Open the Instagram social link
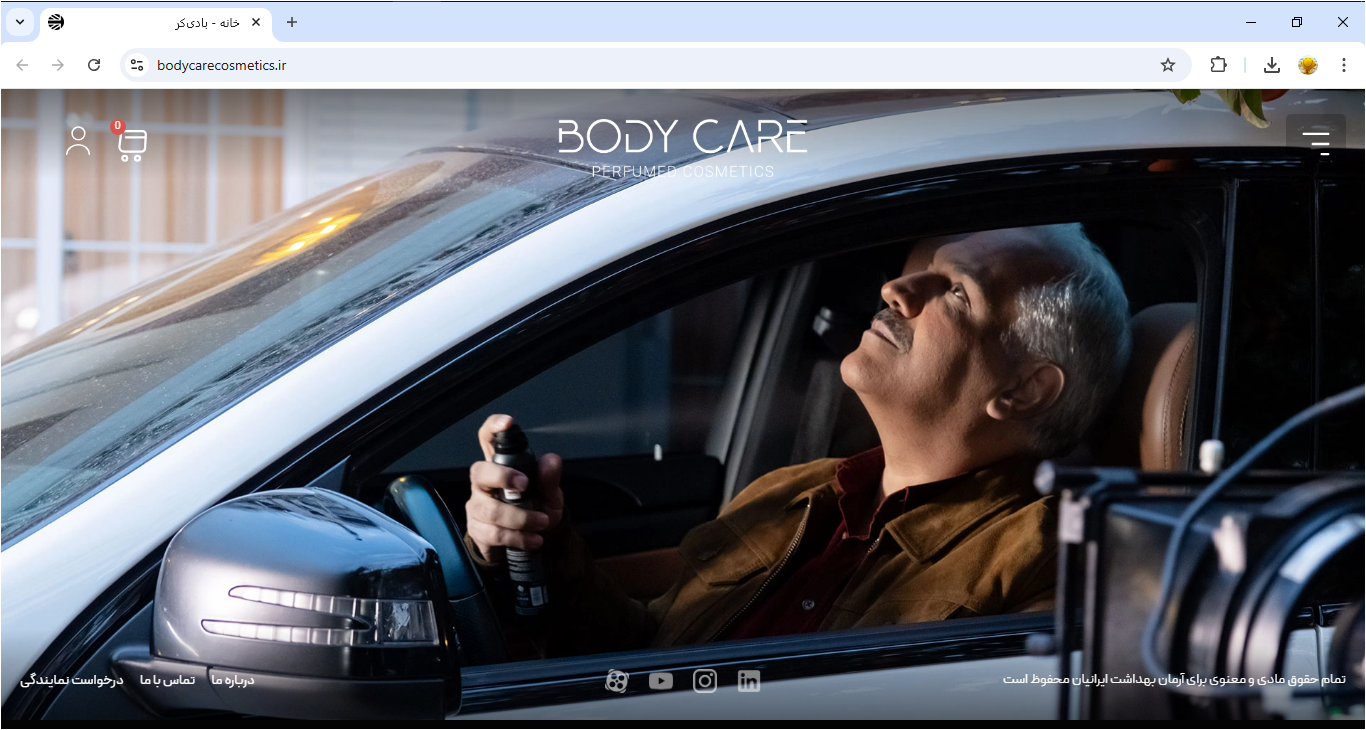This screenshot has height=730, width=1366. tap(705, 681)
